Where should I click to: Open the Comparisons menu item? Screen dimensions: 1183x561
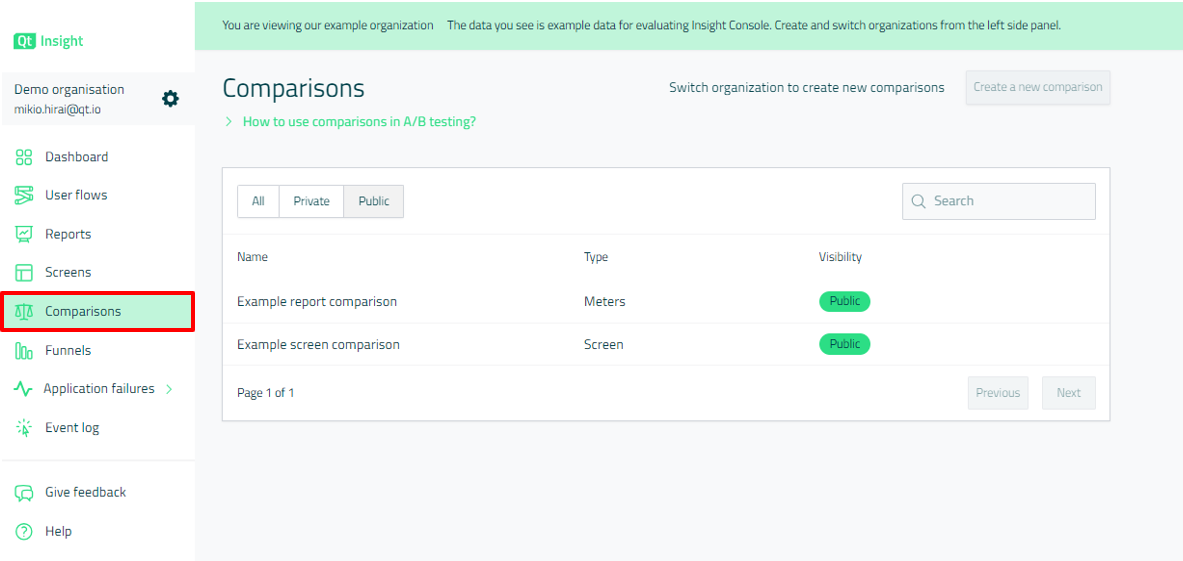point(83,312)
